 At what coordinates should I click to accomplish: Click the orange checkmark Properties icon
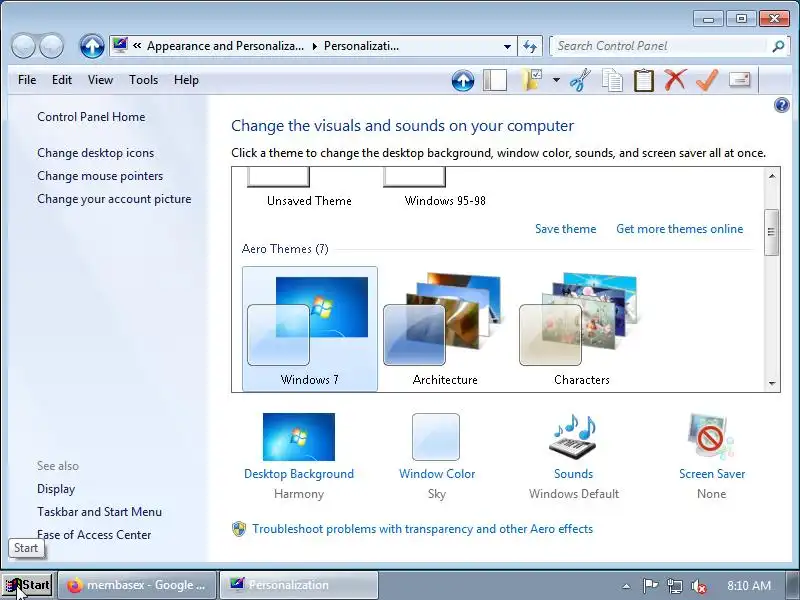(707, 80)
